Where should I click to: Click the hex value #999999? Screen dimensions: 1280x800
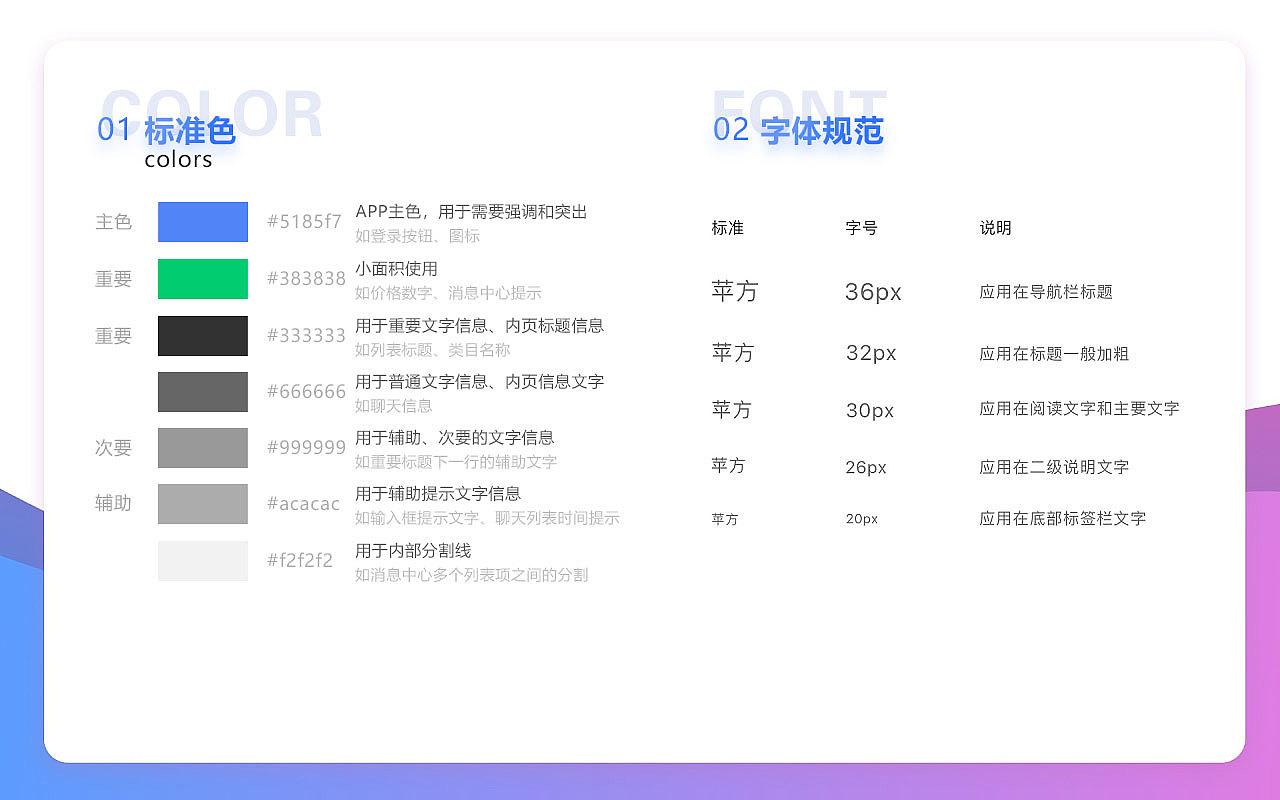306,448
